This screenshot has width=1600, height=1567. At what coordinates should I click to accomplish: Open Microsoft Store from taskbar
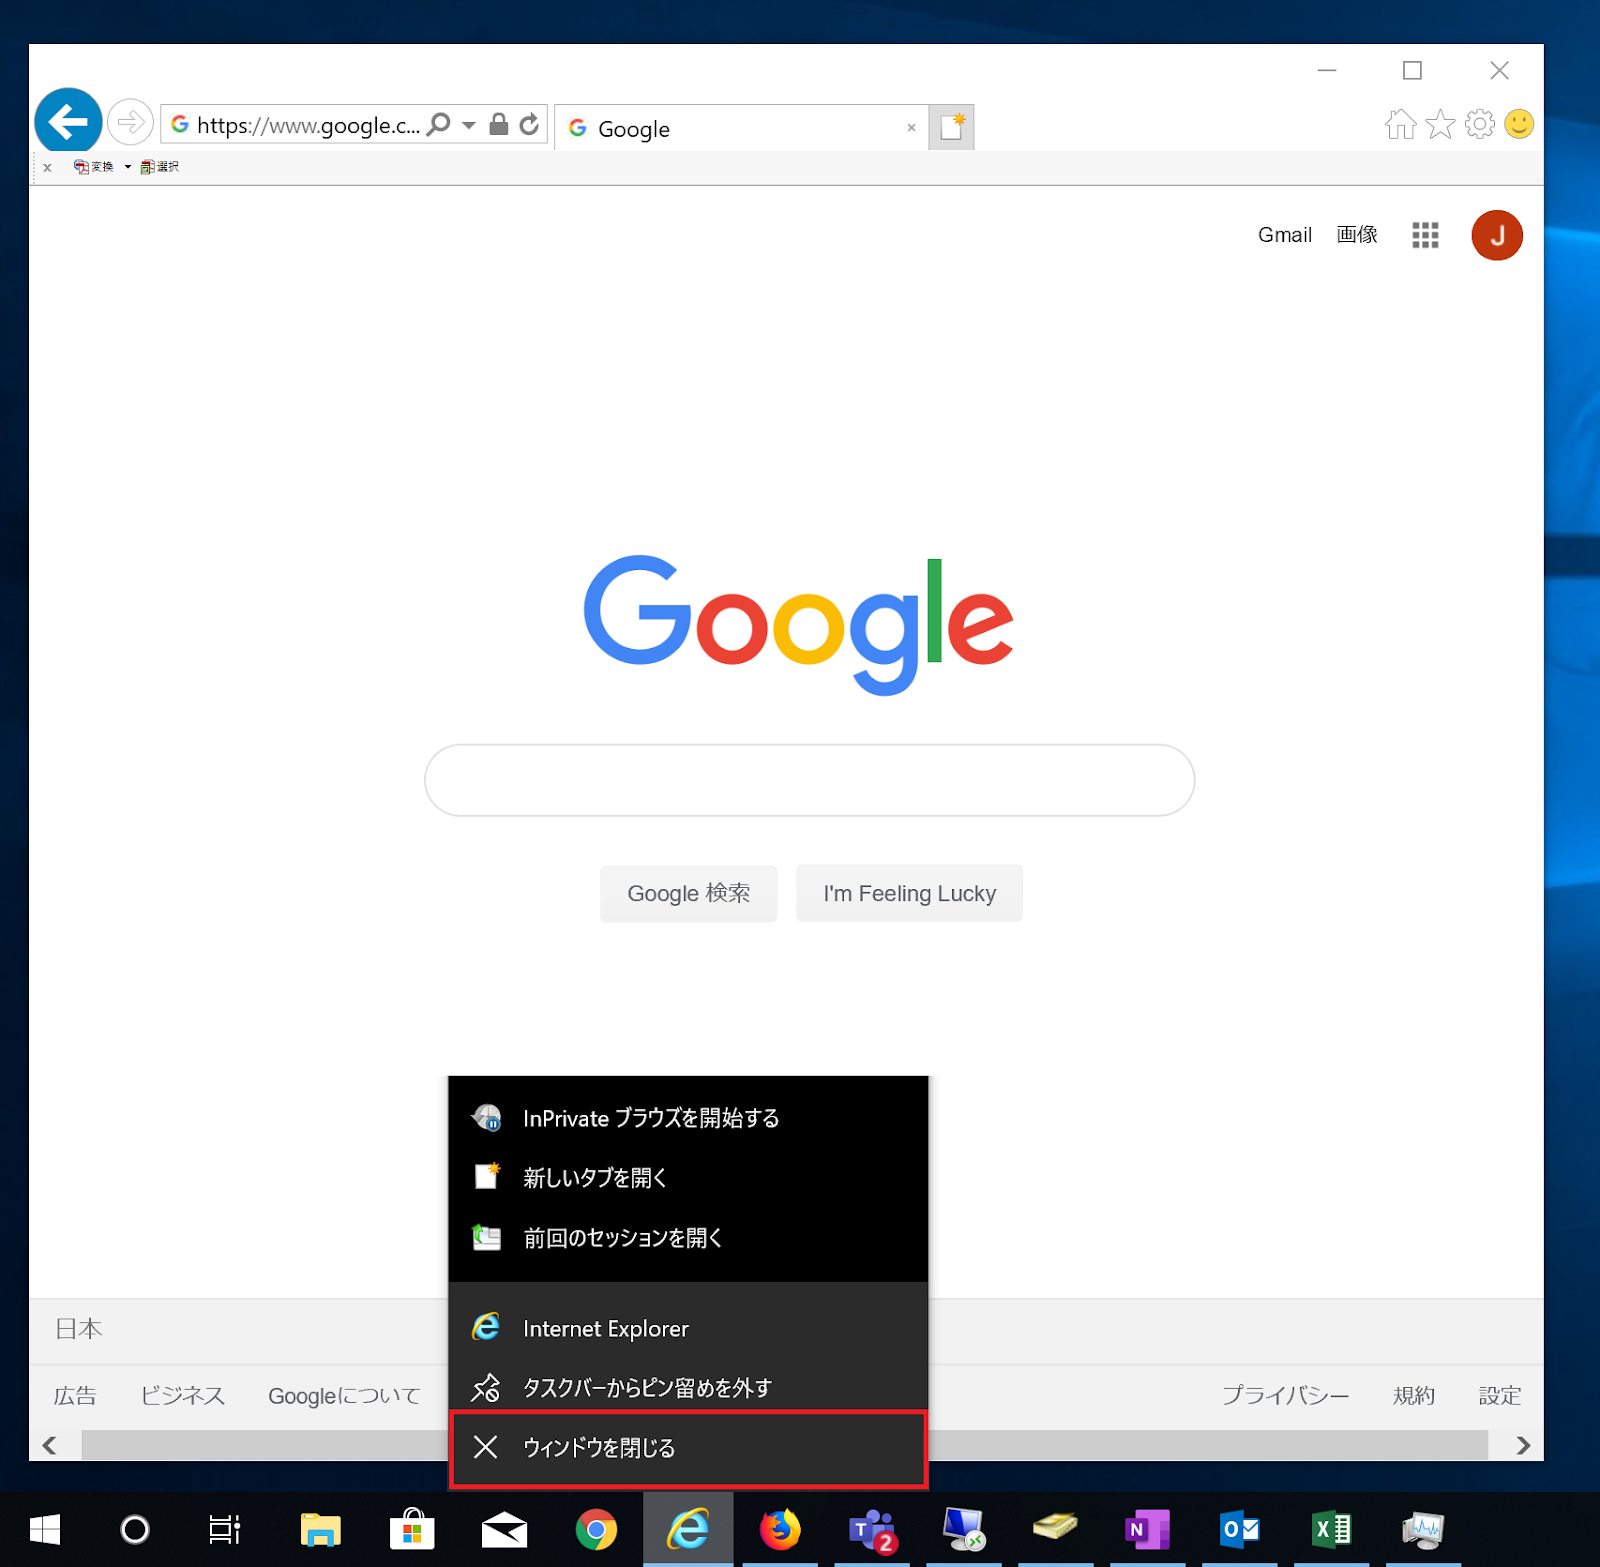tap(412, 1529)
